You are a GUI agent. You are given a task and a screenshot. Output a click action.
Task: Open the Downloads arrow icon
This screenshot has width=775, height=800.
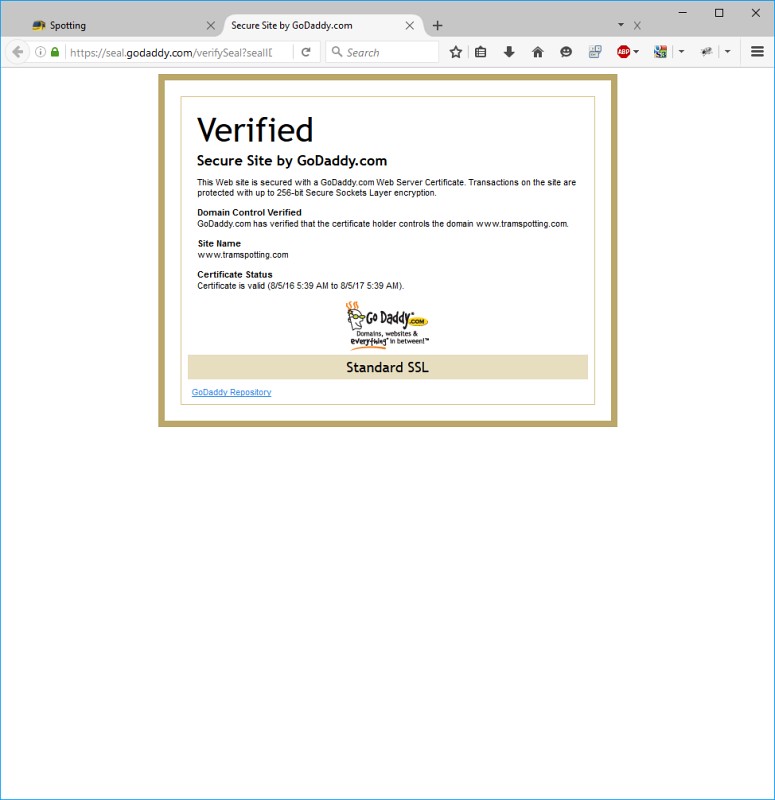(x=509, y=52)
